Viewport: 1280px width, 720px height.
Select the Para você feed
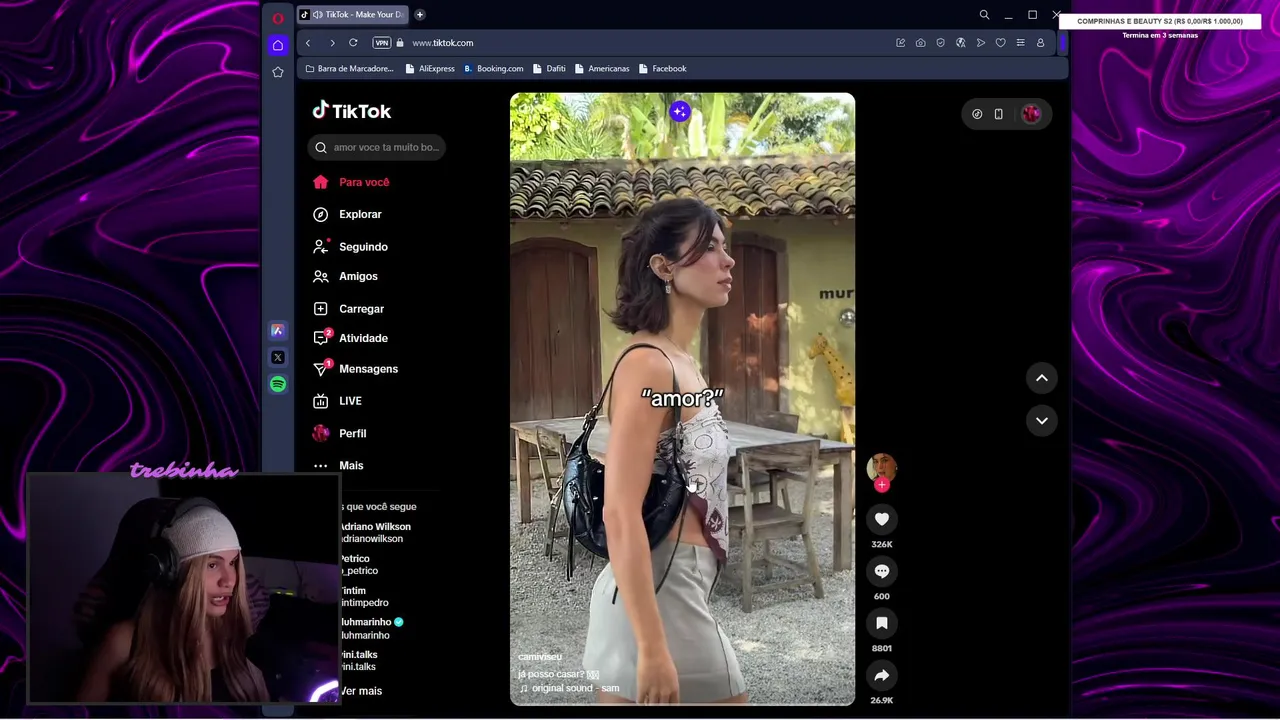(364, 182)
